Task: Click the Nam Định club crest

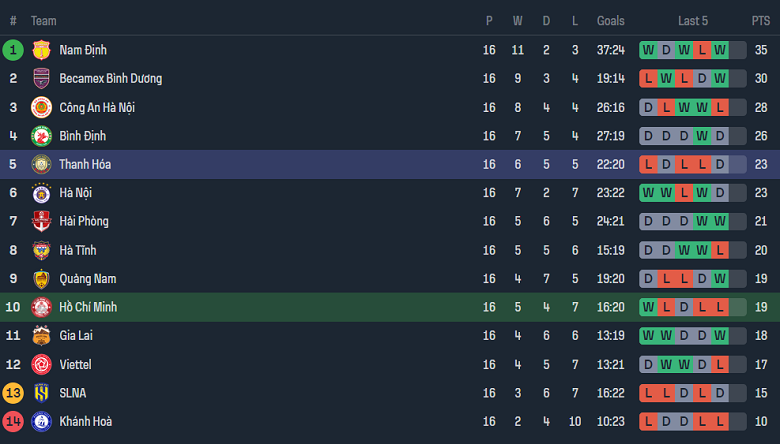Action: coord(41,50)
